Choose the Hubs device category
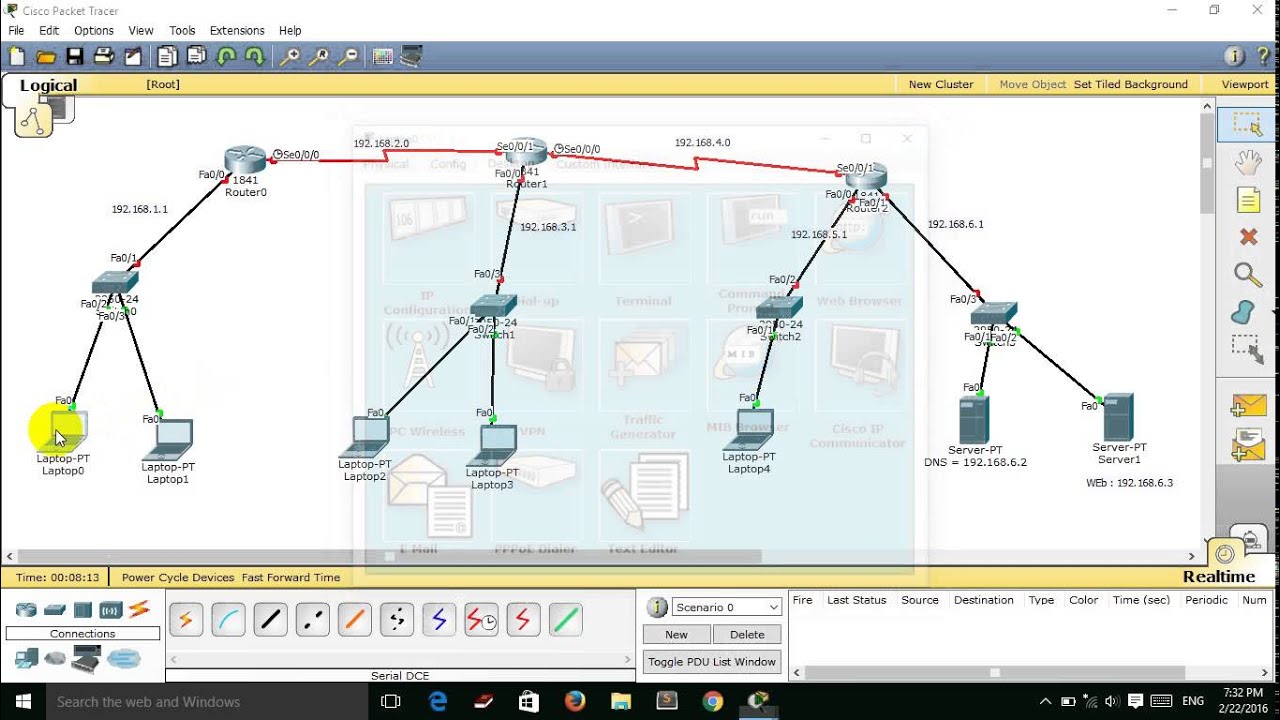Viewport: 1280px width, 720px height. (x=83, y=610)
